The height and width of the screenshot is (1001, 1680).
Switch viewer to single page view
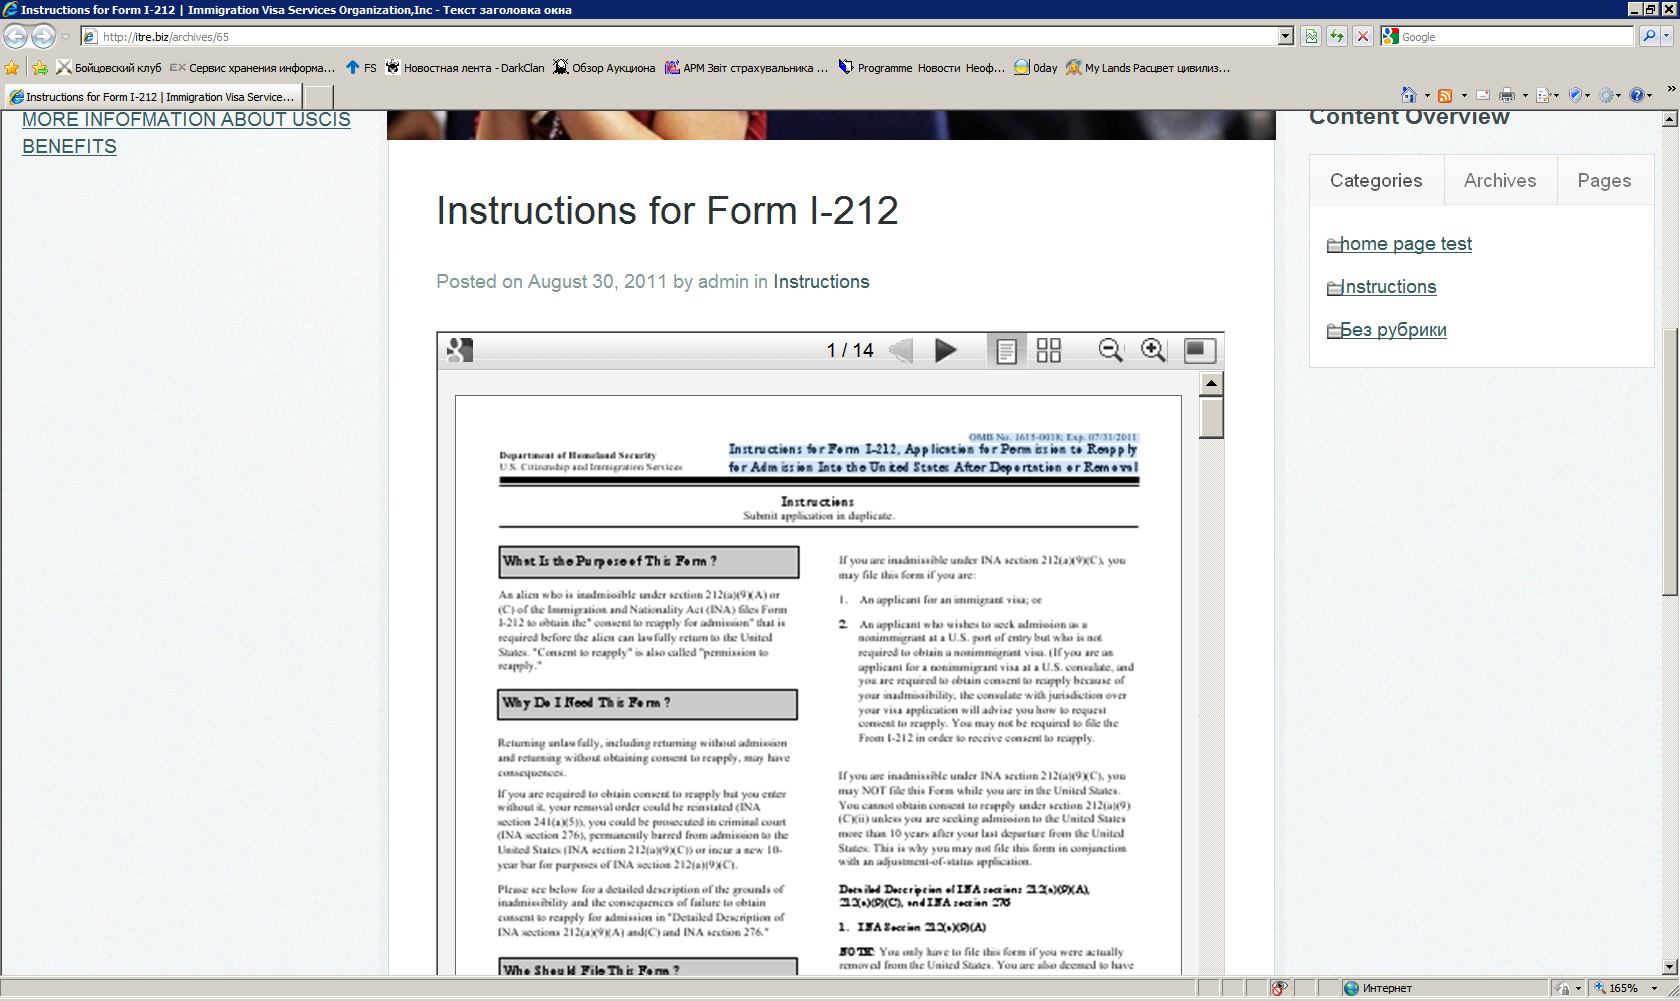coord(1006,350)
